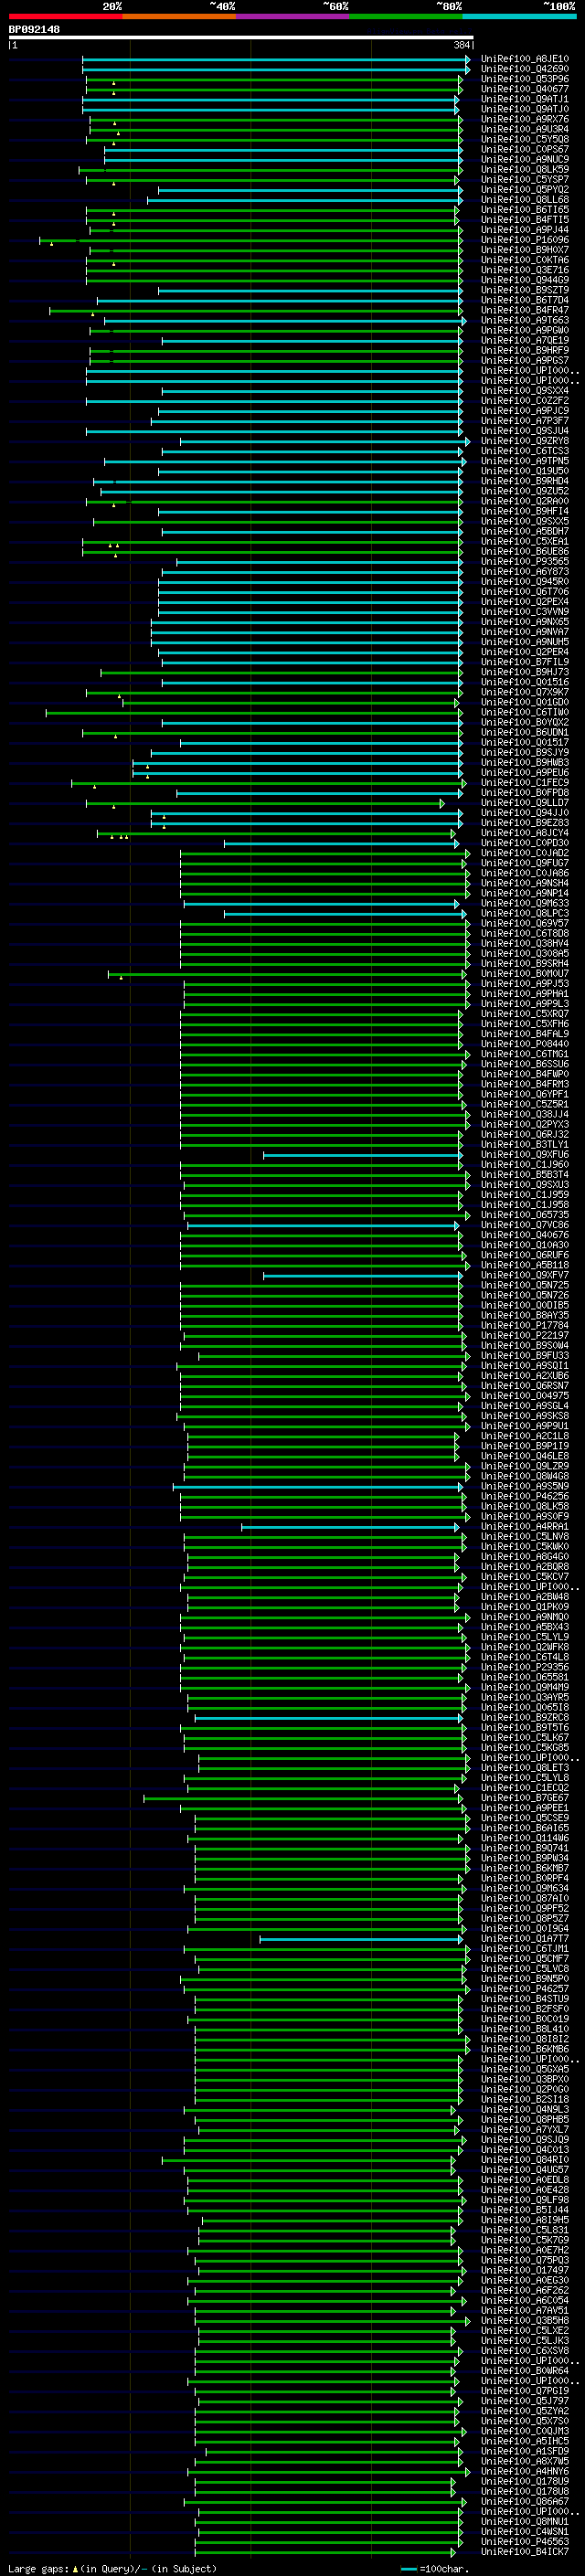
Task: Select hit UniRef100_Q5J797
Action: click(x=524, y=2400)
